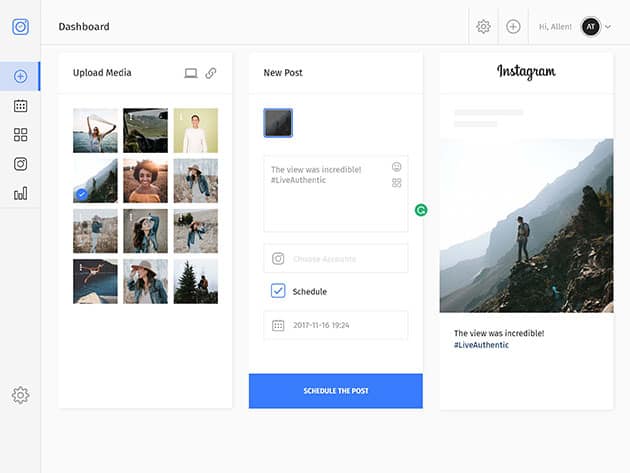Screen dimensions: 630x473
Task: Click upload from computer laptop icon
Action: coord(191,73)
